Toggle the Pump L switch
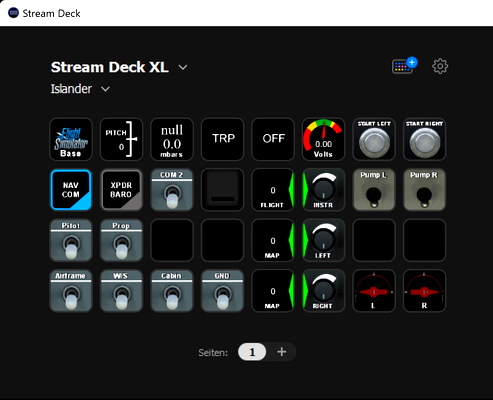 click(374, 190)
